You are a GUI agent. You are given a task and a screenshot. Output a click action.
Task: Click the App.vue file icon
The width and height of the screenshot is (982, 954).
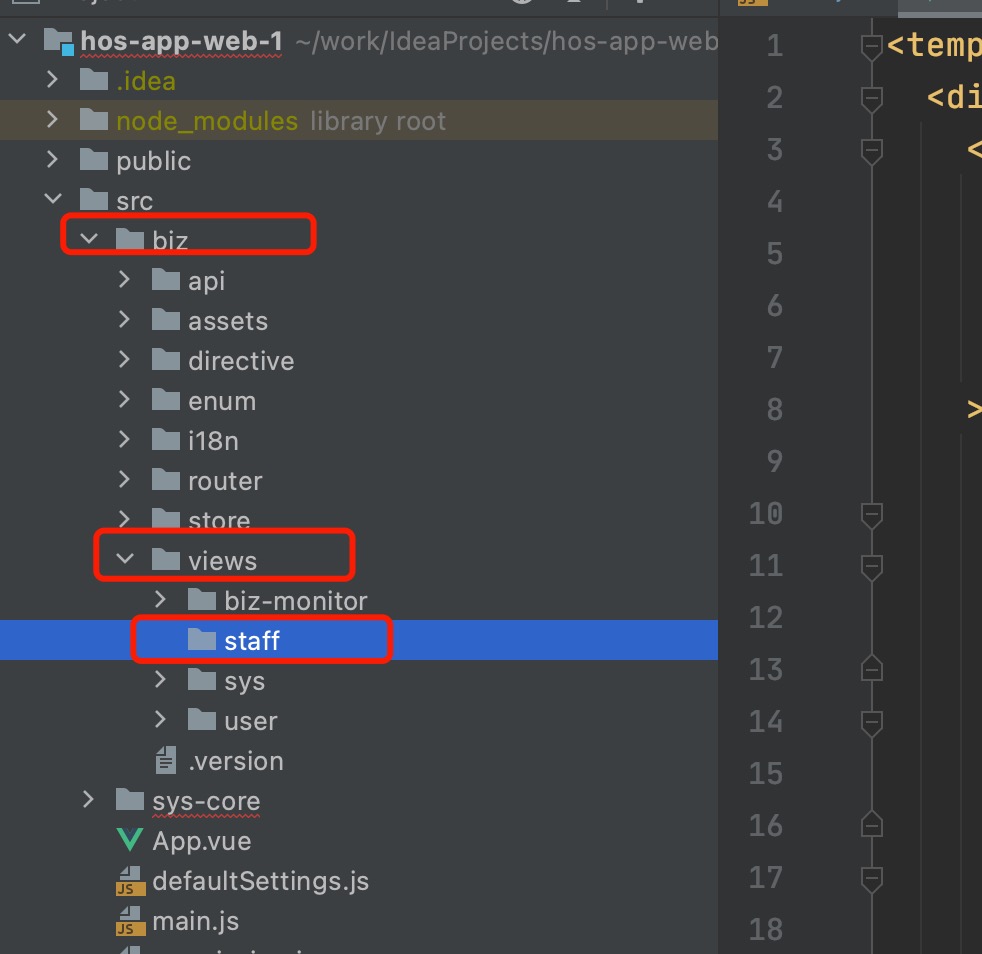(x=130, y=841)
